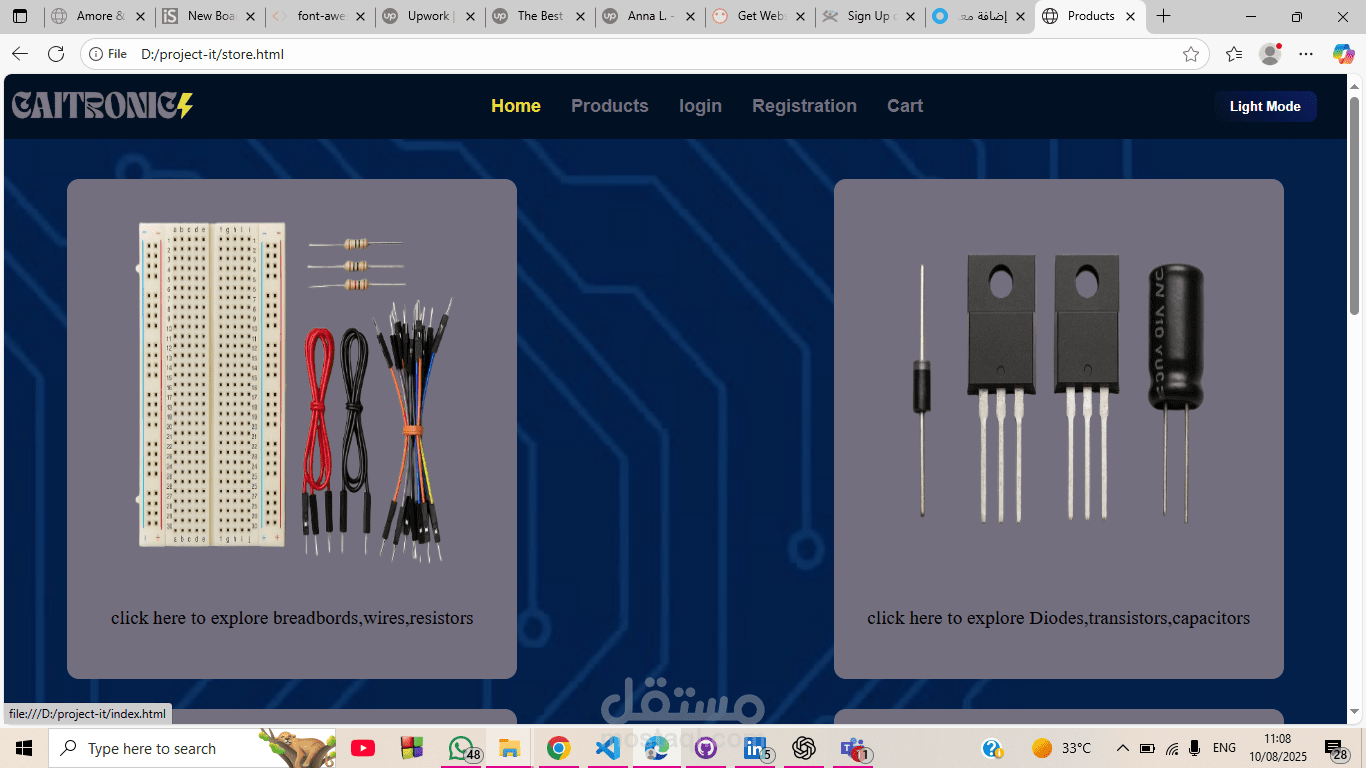Click the Caitronic logo in the header
The height and width of the screenshot is (768, 1366).
click(102, 106)
